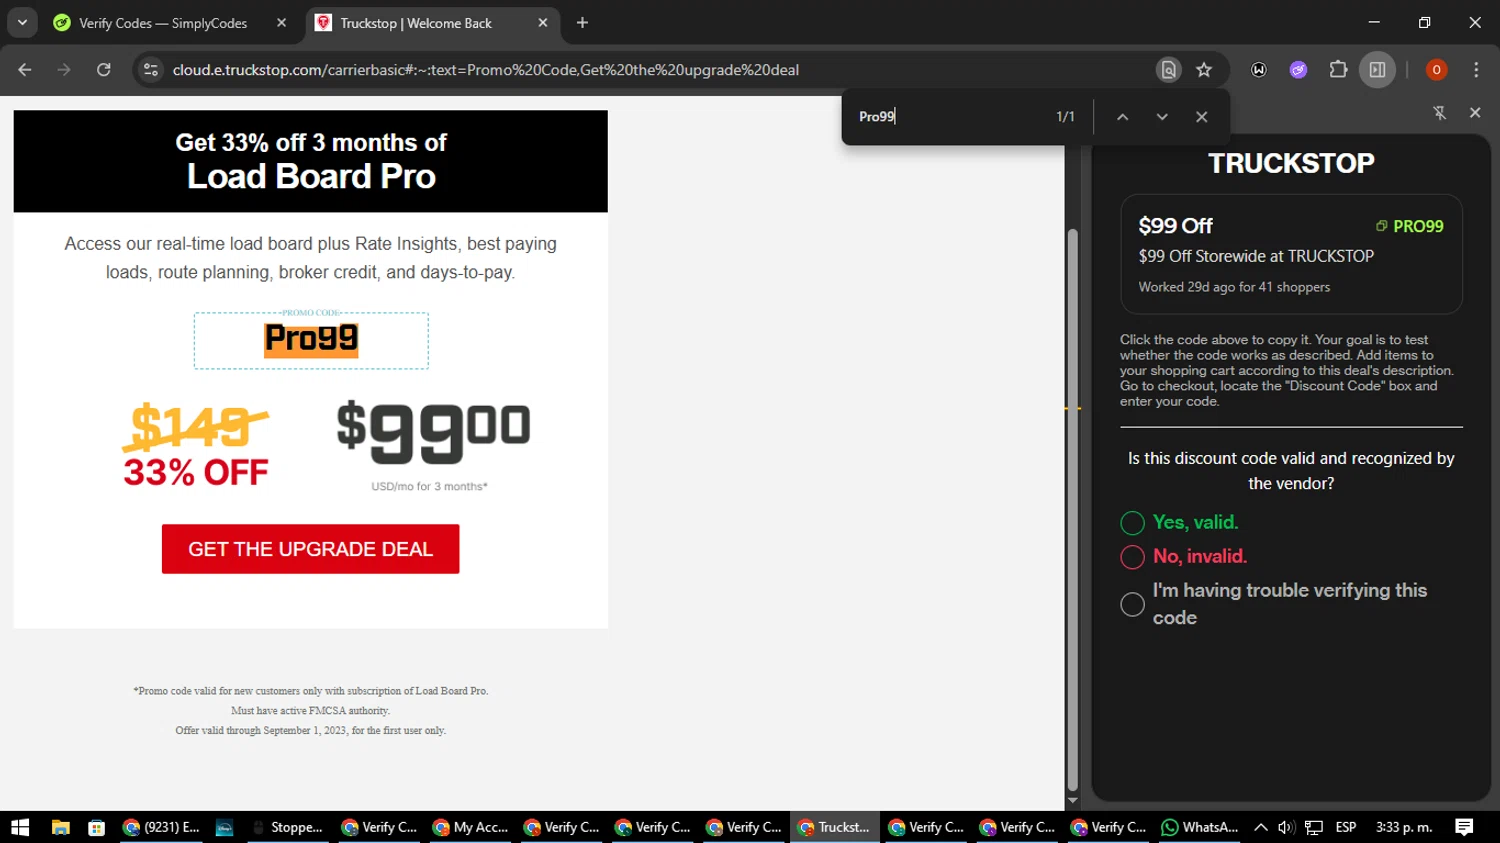Open the Extensions puzzle icon
This screenshot has height=843, width=1500.
coord(1338,70)
